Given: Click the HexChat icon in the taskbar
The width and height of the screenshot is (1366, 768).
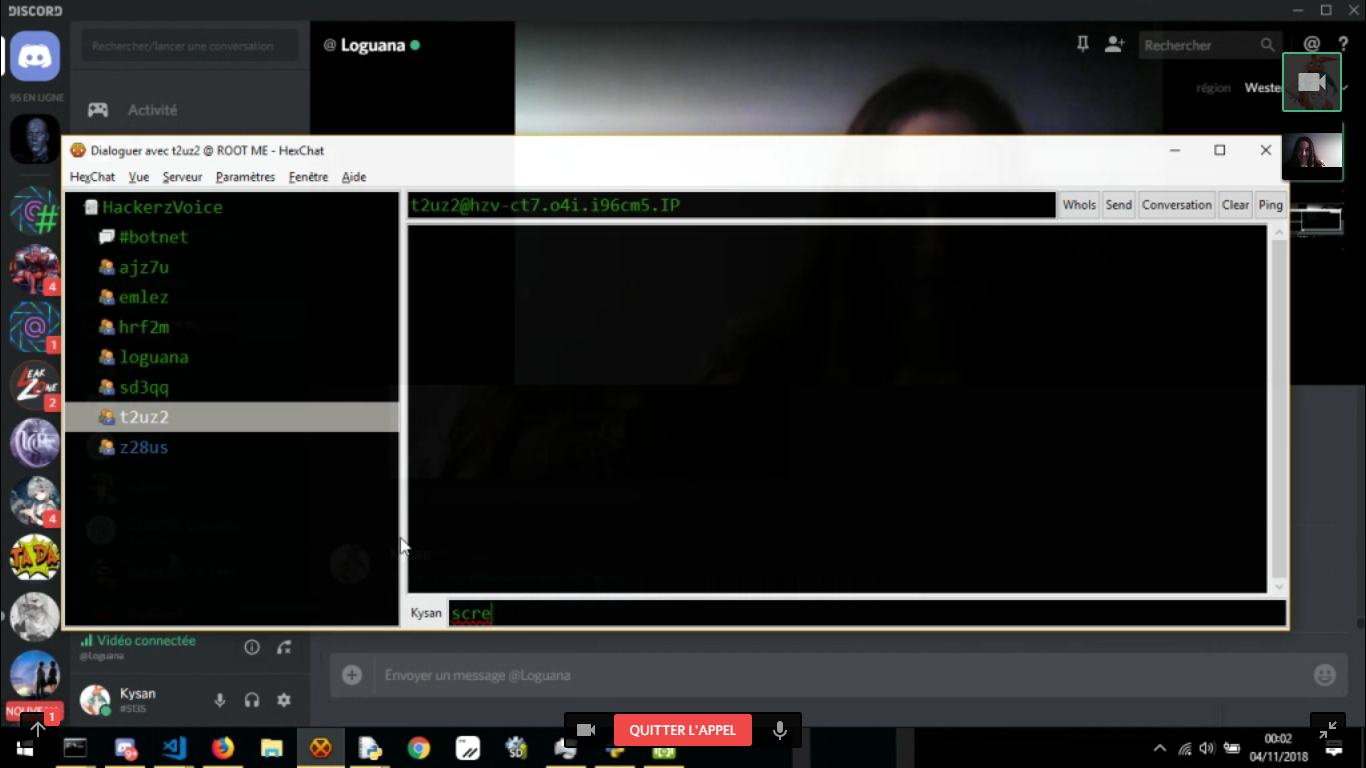Looking at the screenshot, I should [x=320, y=748].
